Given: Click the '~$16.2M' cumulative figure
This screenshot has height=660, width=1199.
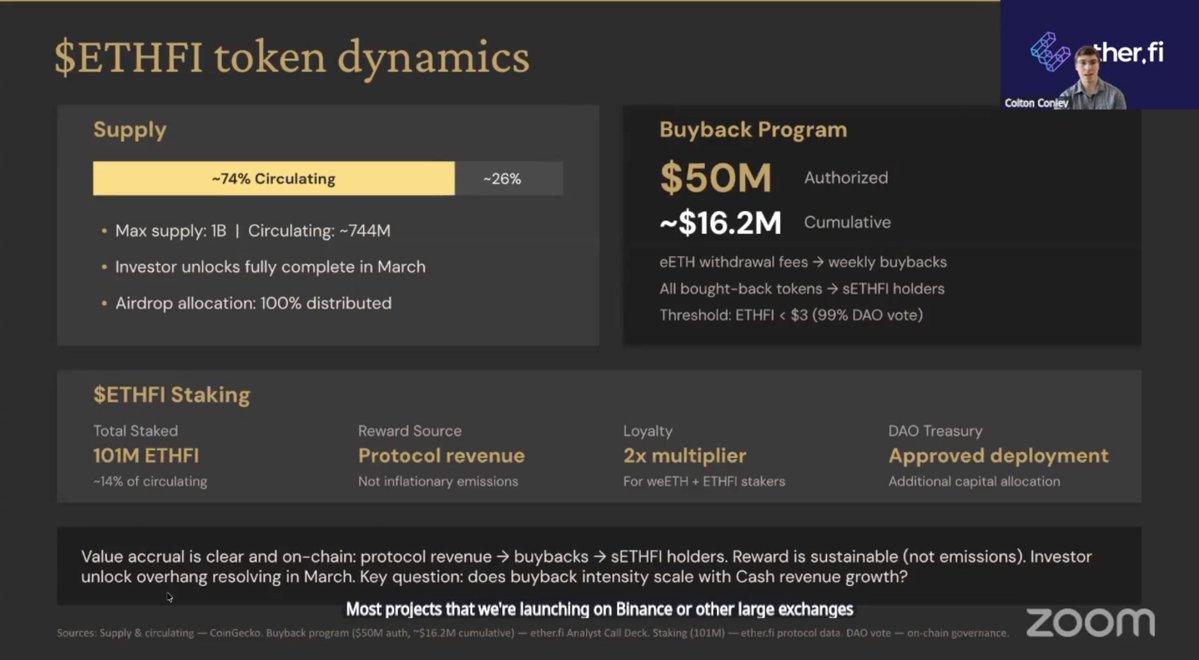Looking at the screenshot, I should (720, 223).
